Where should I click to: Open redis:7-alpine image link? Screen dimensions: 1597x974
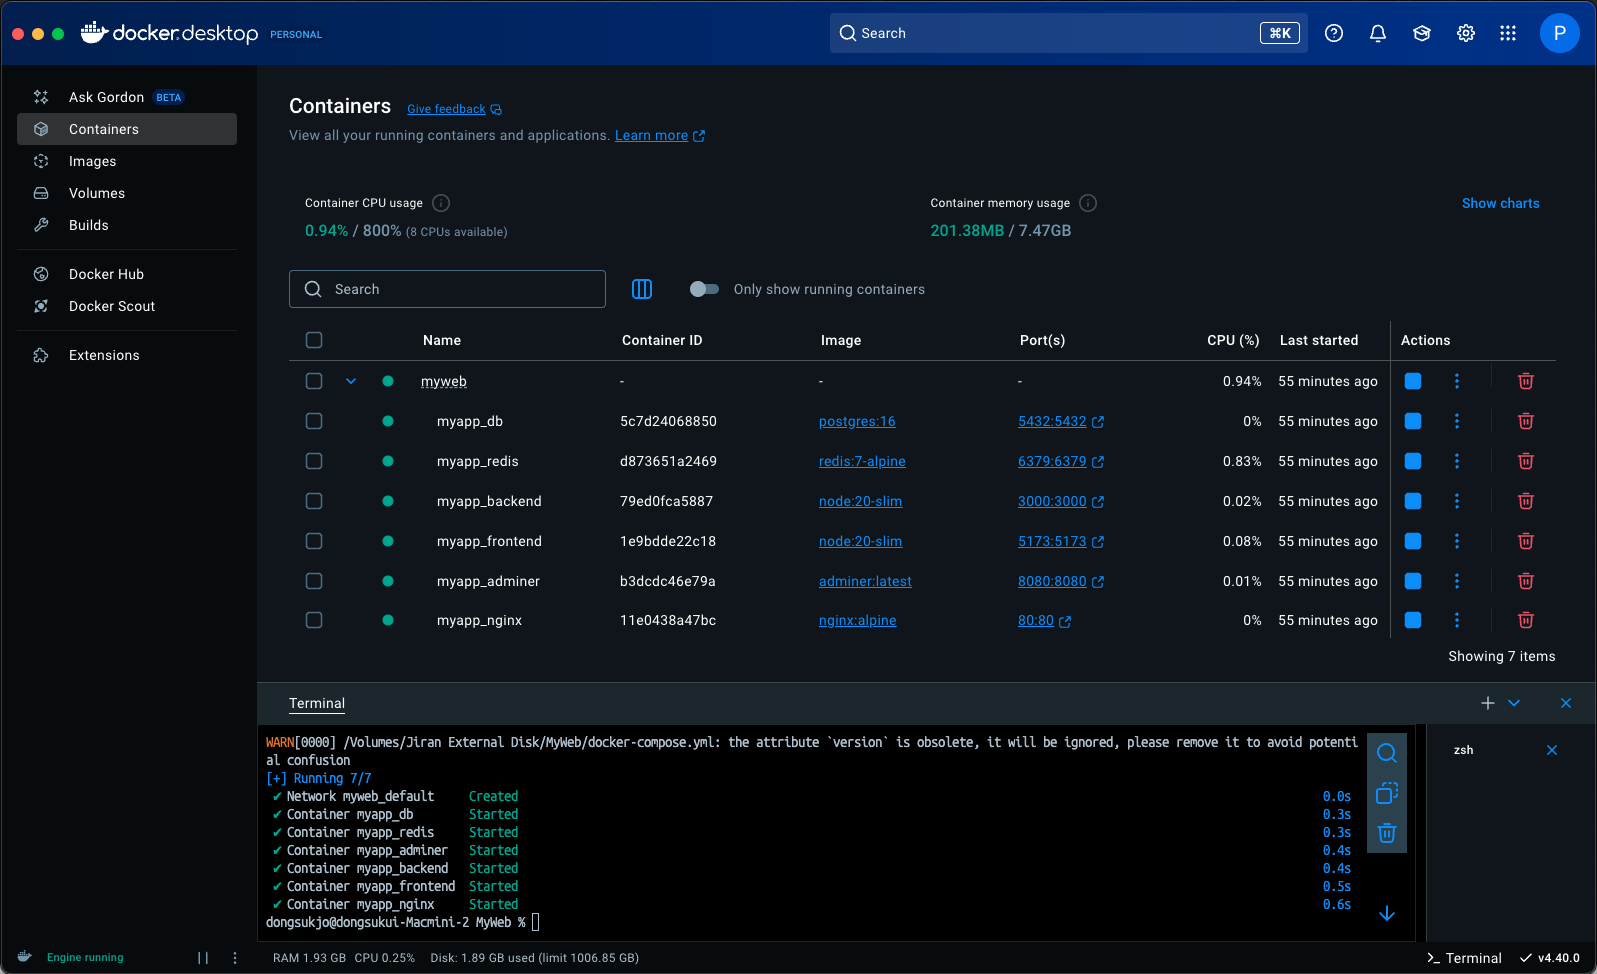(862, 461)
